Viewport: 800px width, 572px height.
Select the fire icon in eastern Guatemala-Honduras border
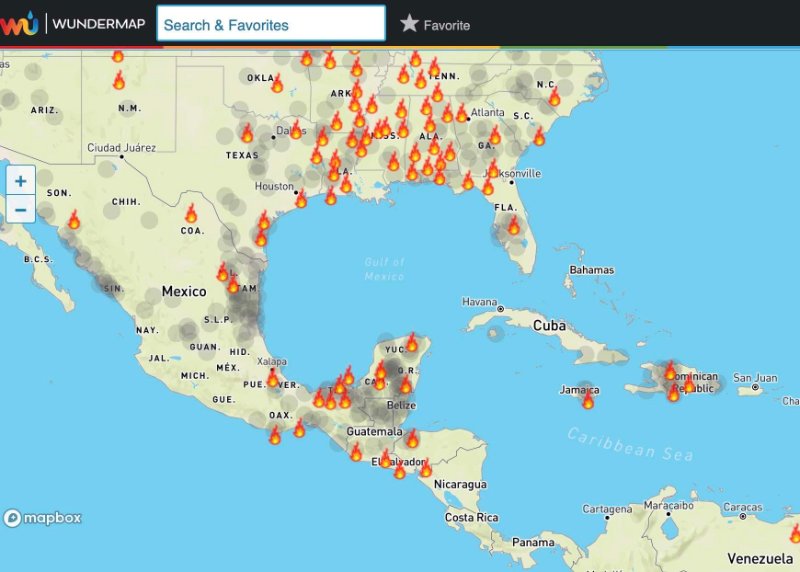pos(412,438)
